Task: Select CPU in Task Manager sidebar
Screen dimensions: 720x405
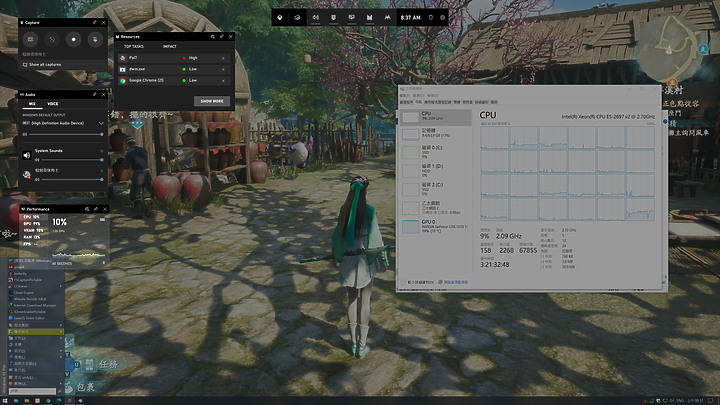Action: 435,117
